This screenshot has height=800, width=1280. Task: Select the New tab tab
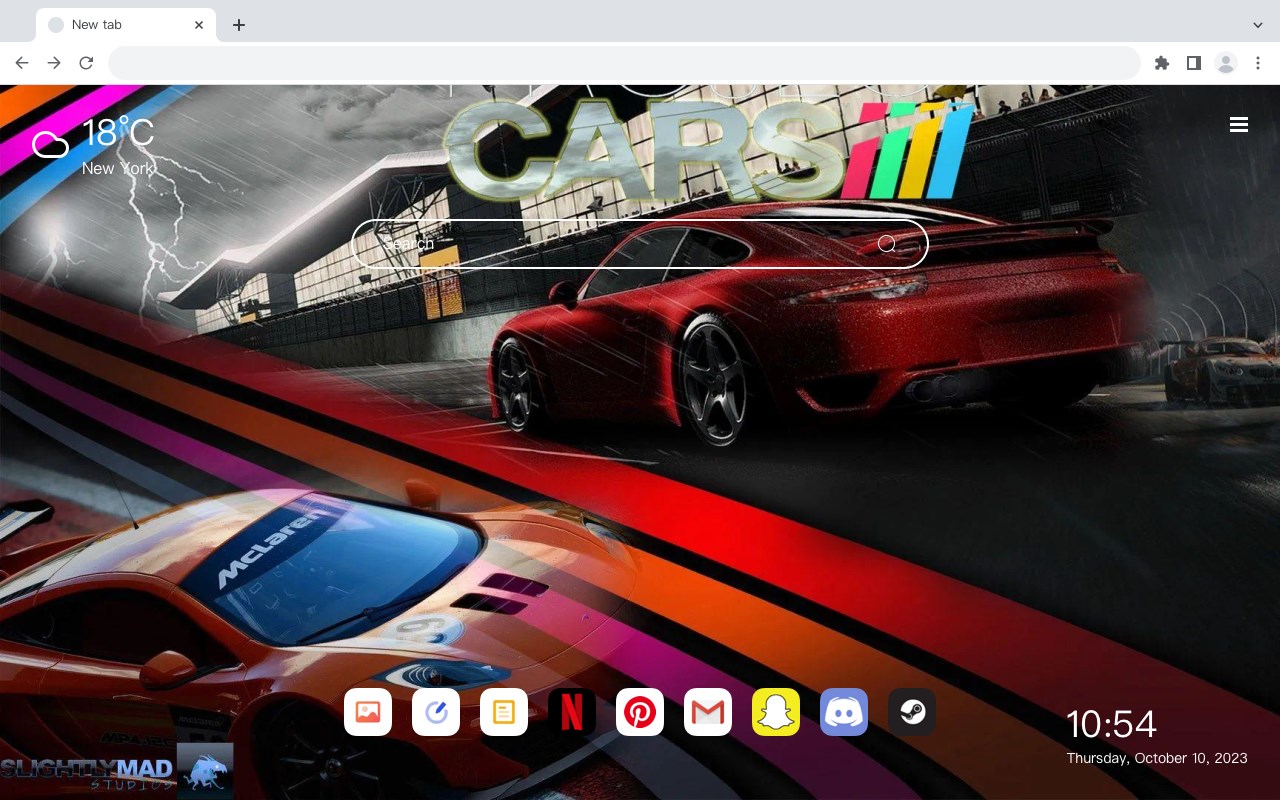(x=126, y=25)
